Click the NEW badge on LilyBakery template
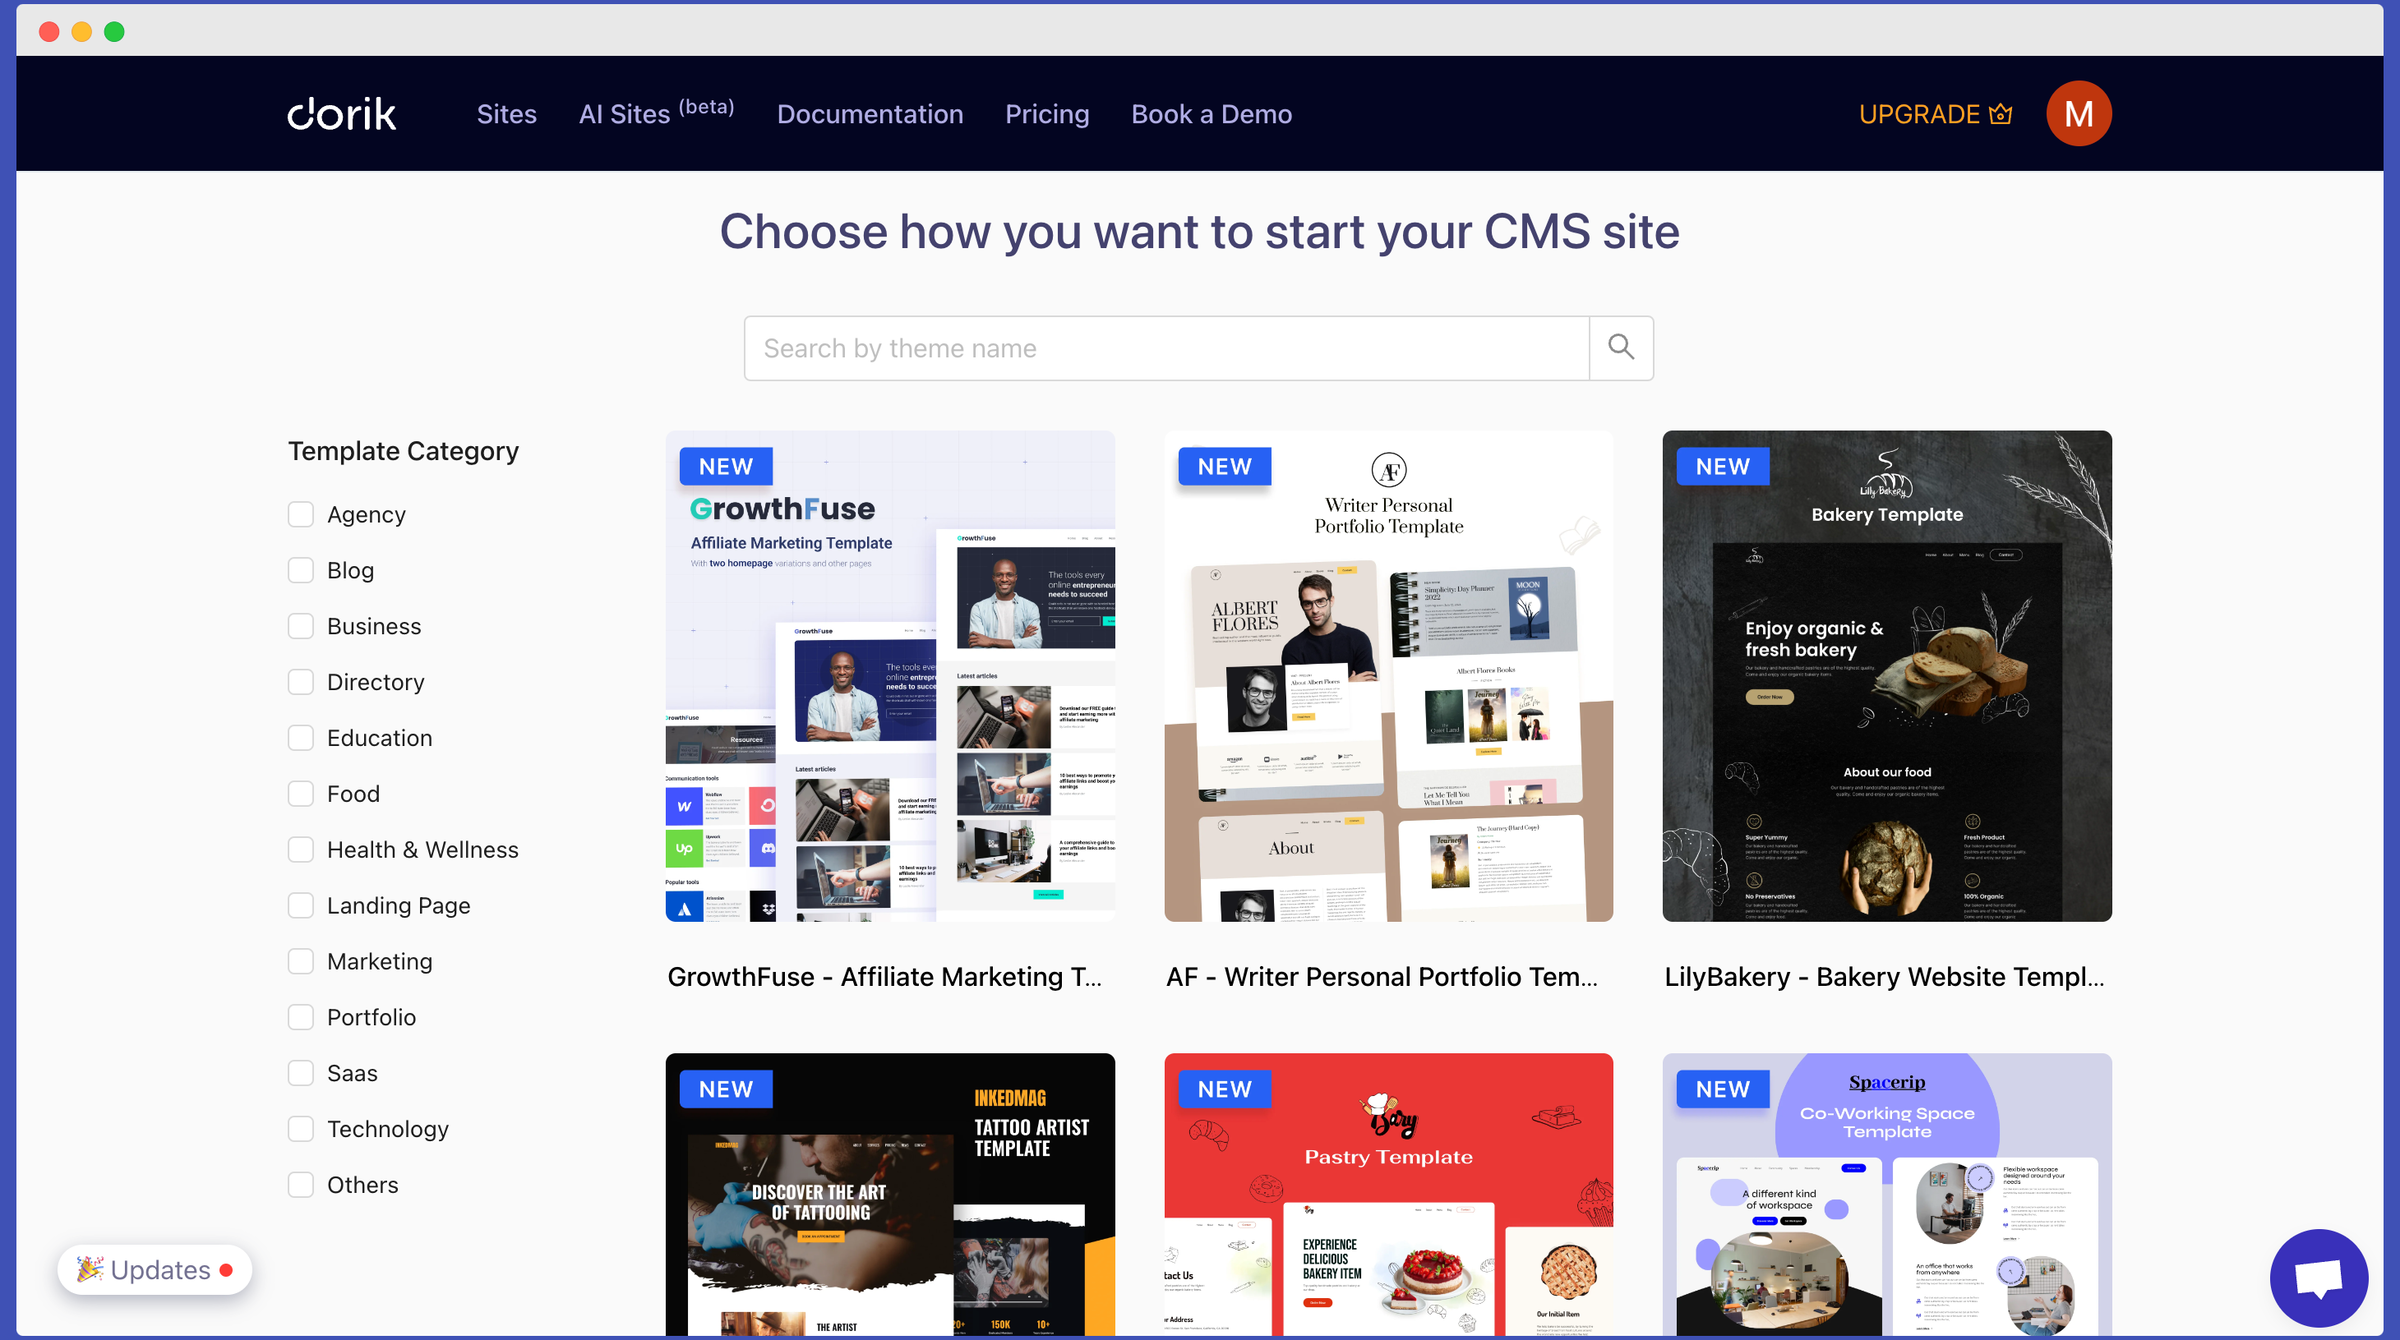Image resolution: width=2400 pixels, height=1340 pixels. (1724, 465)
